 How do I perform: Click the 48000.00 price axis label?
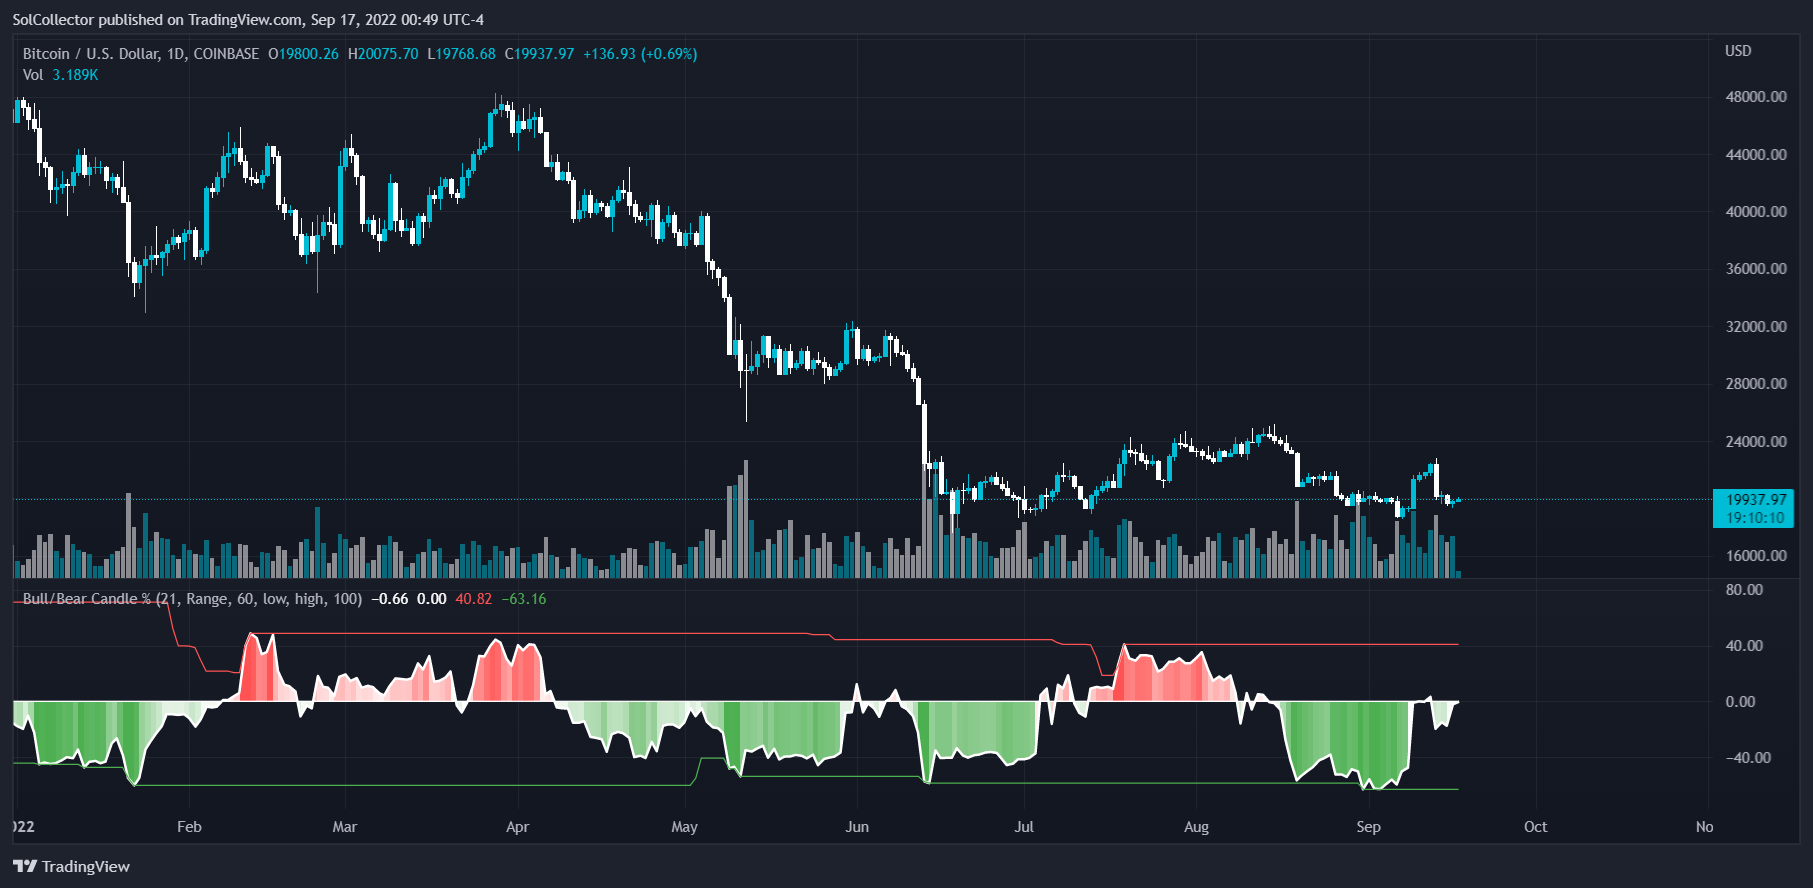[x=1756, y=97]
